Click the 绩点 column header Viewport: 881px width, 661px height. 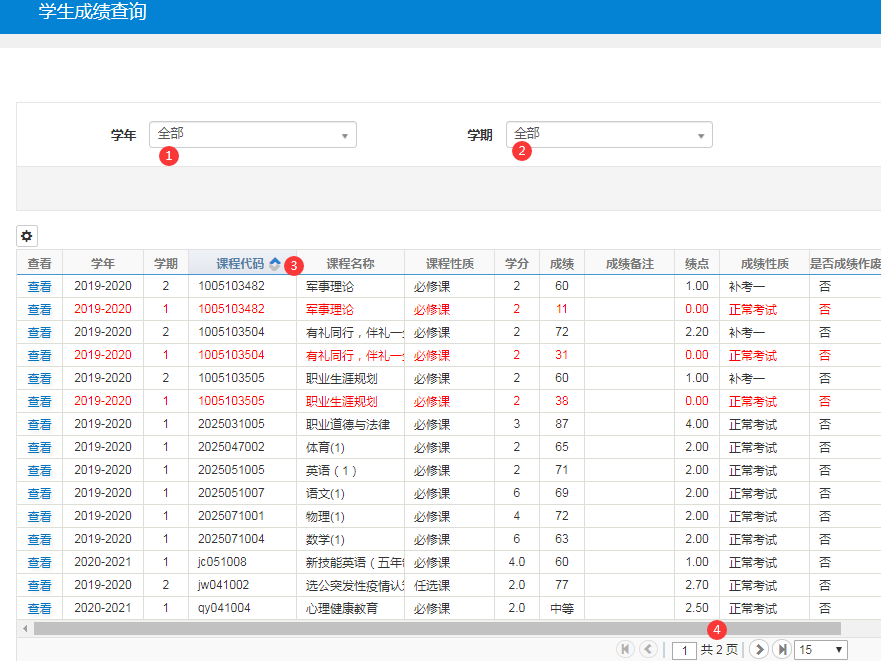click(697, 264)
